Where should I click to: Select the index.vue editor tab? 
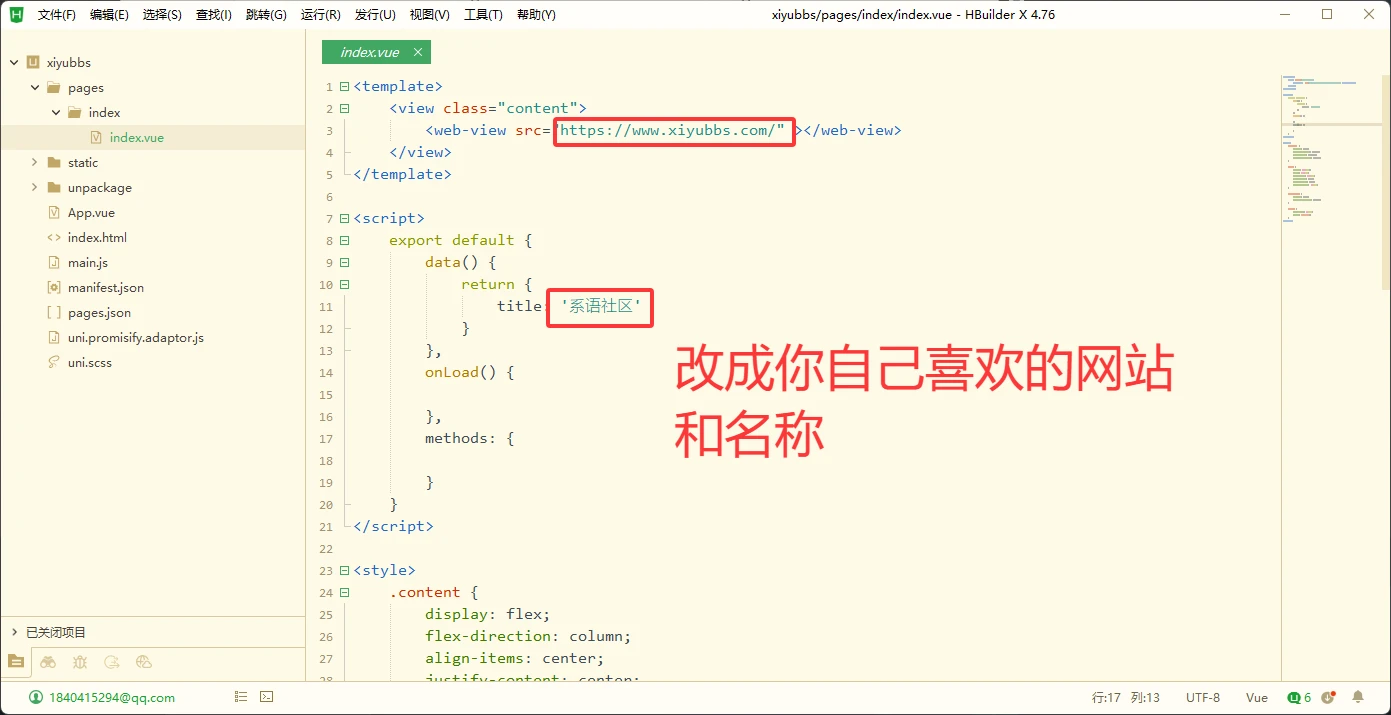[368, 51]
